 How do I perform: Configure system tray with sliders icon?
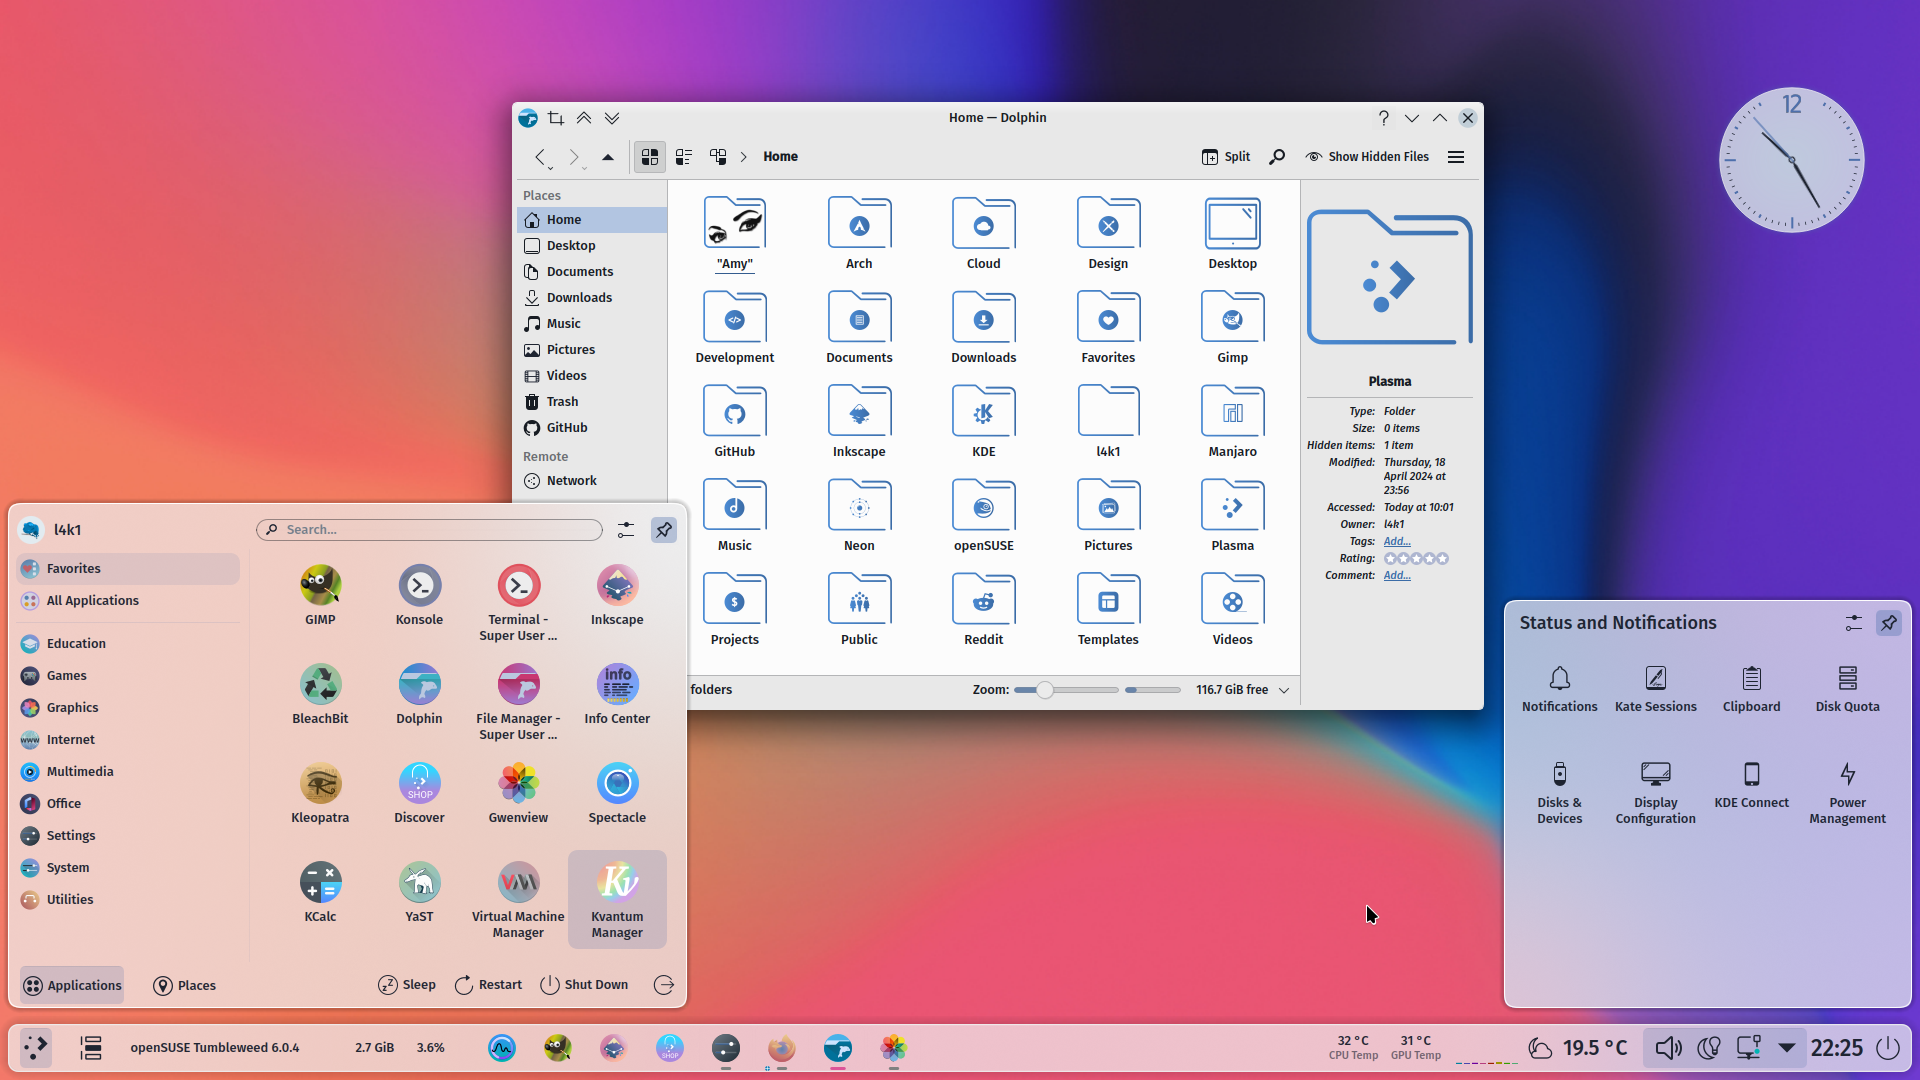coord(1854,623)
